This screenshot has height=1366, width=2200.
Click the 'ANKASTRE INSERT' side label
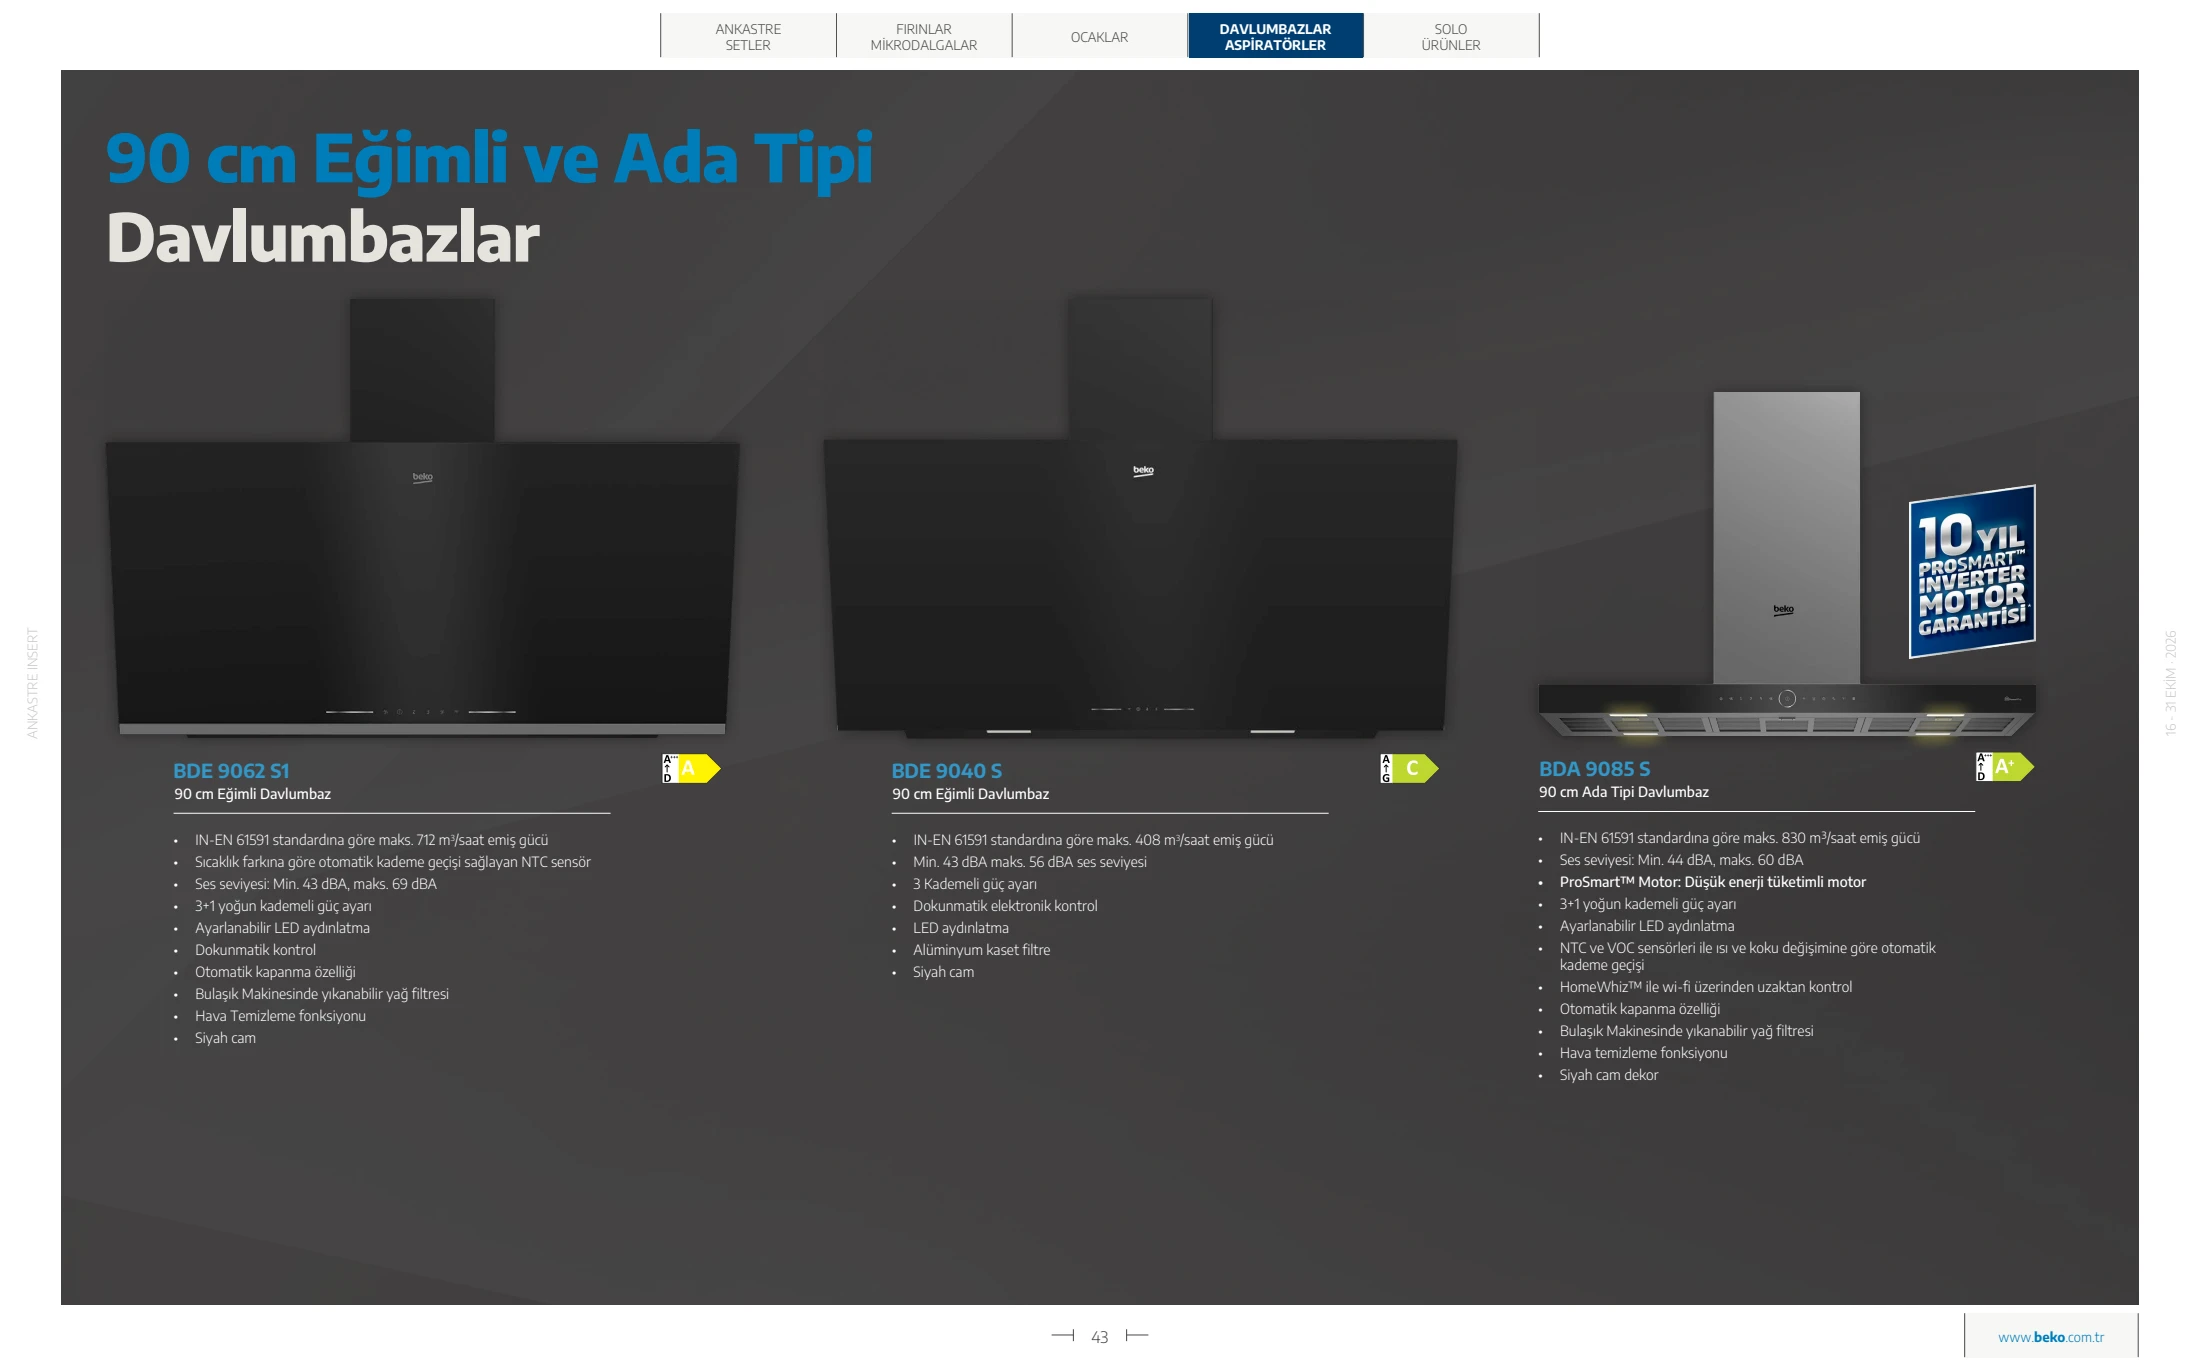(x=32, y=683)
